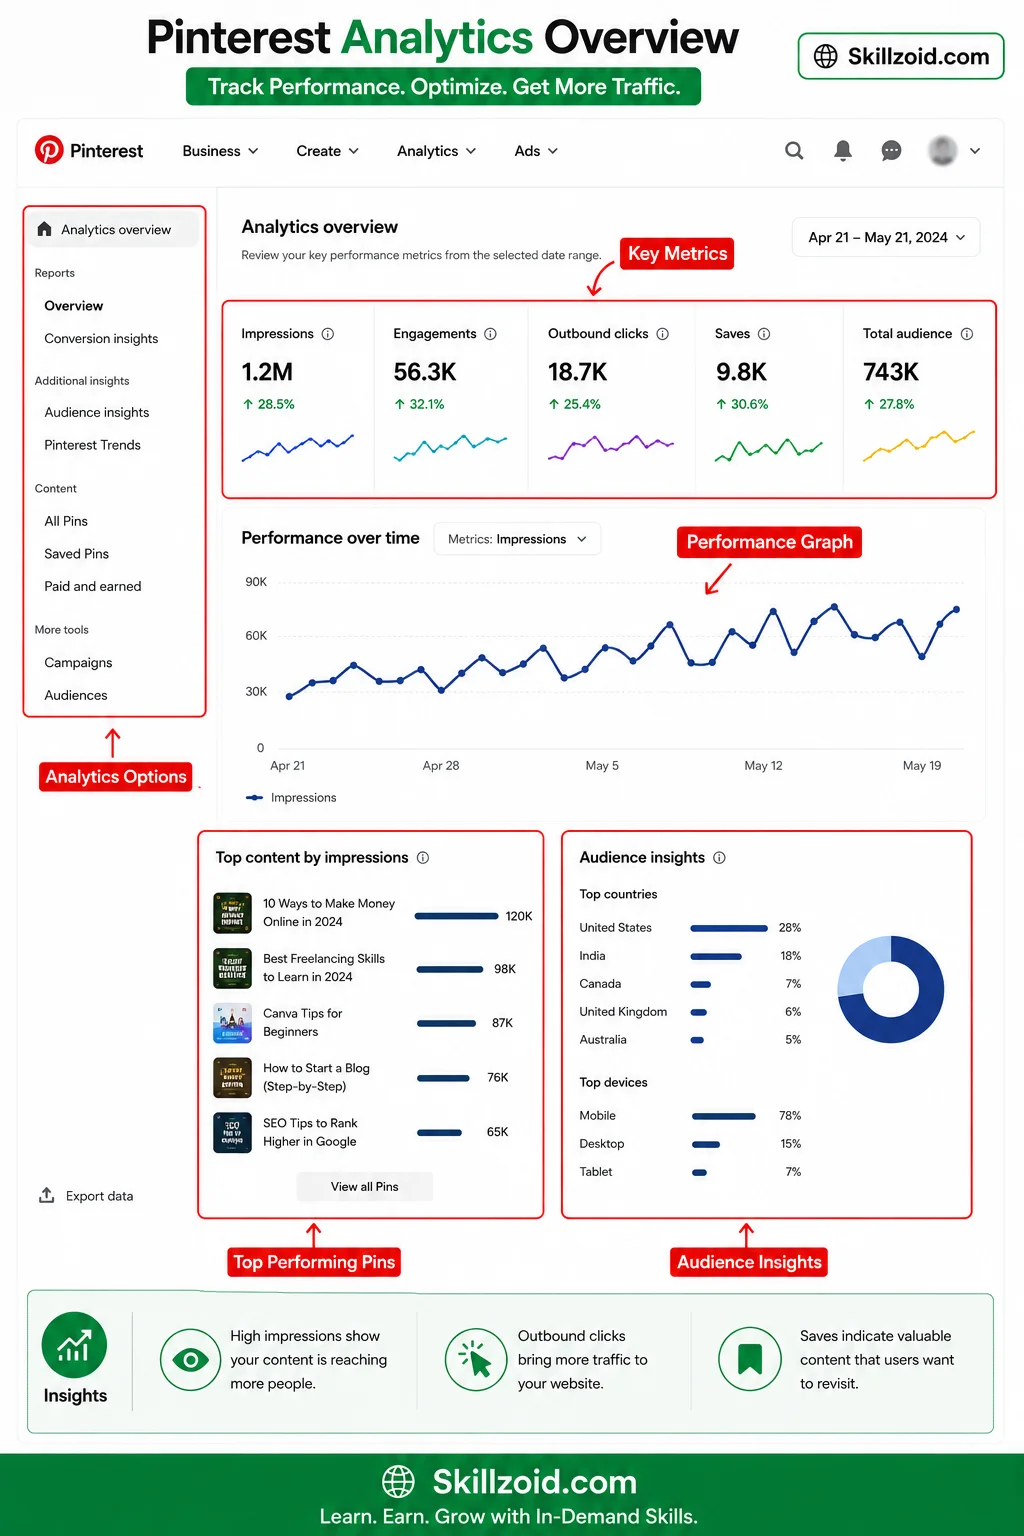Click the Canva Tips for Beginners thumbnail
The image size is (1024, 1536).
click(232, 1023)
